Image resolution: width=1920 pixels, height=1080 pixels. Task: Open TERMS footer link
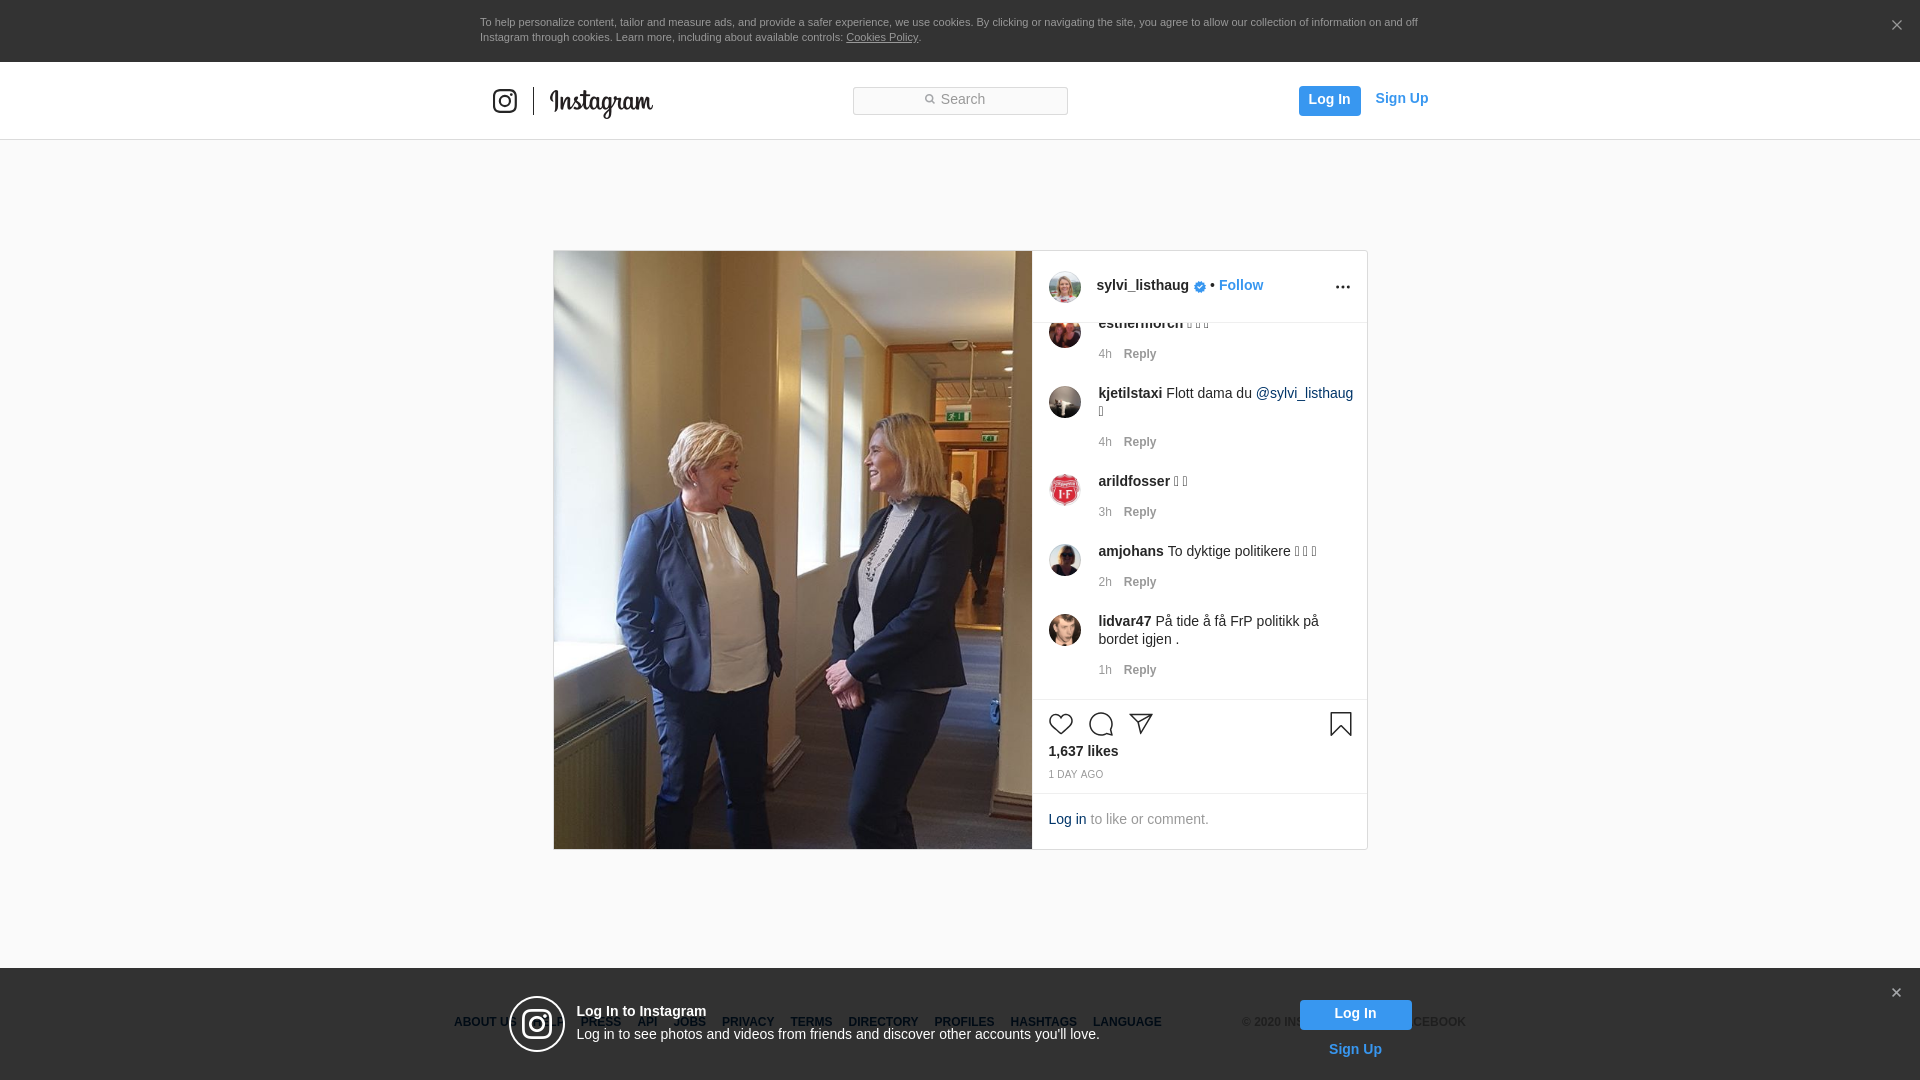[x=811, y=1022]
